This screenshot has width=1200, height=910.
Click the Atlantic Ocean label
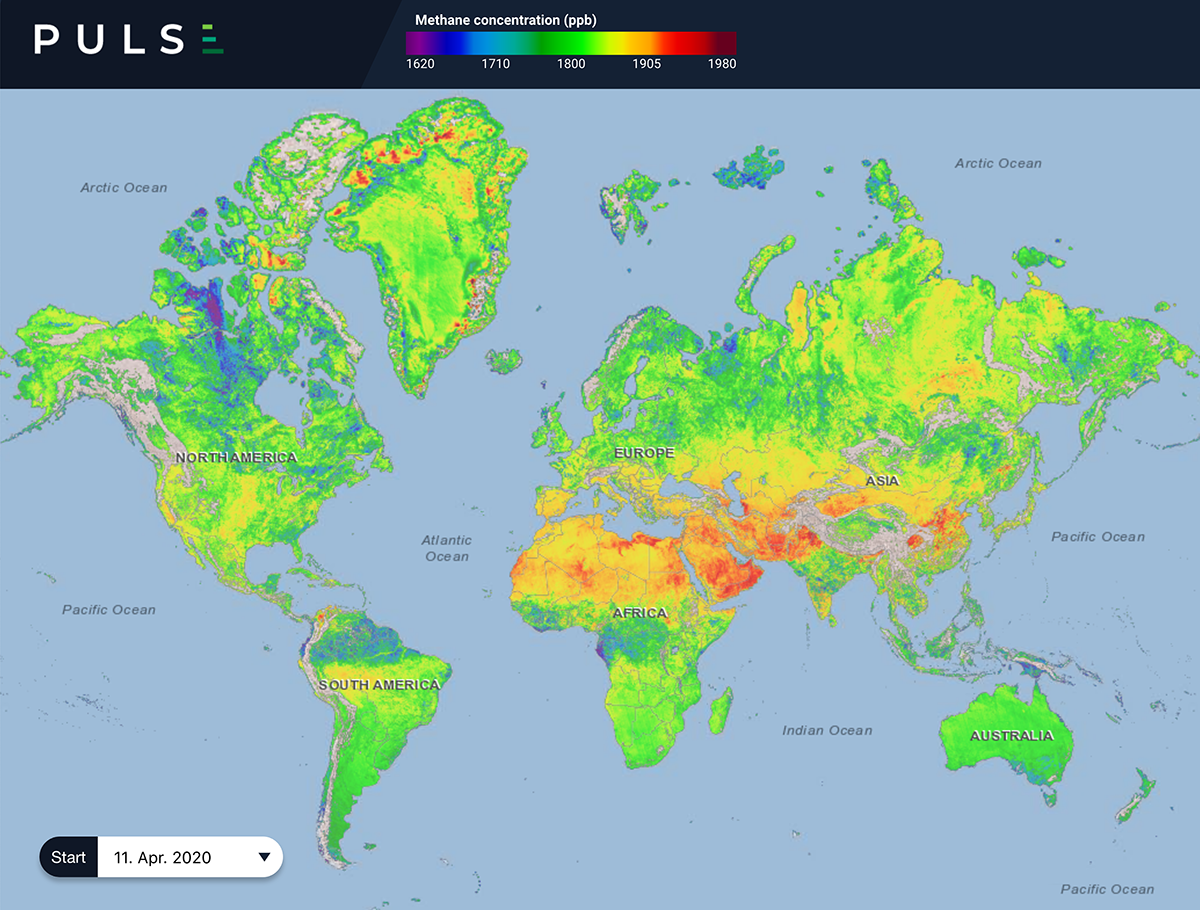tap(447, 548)
